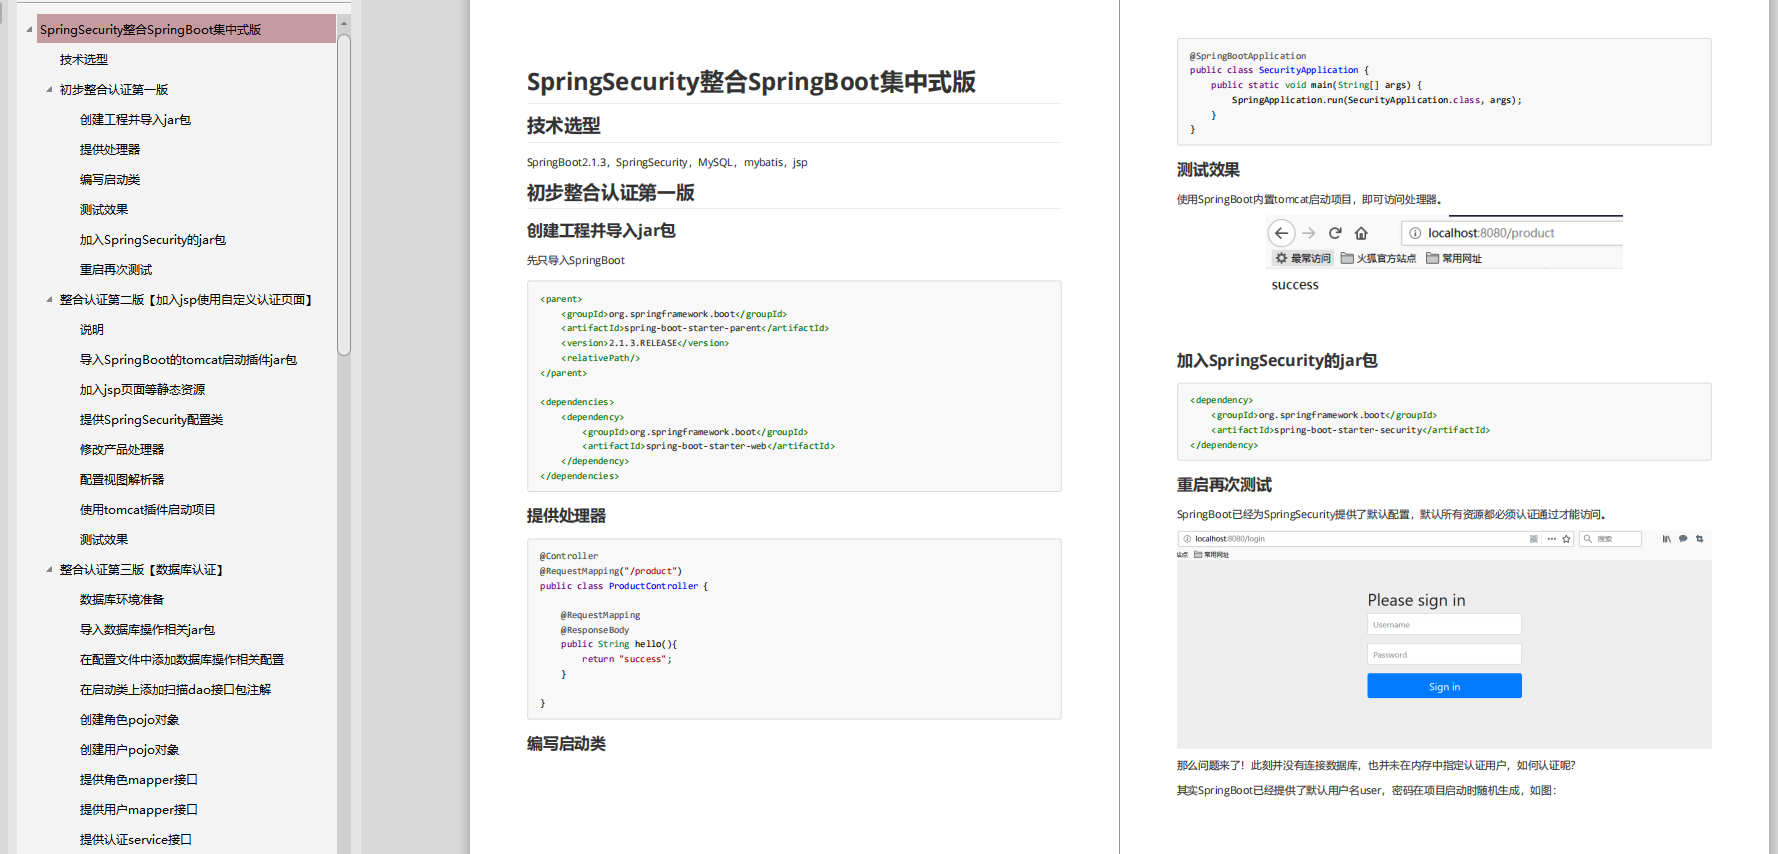This screenshot has height=854, width=1778.
Task: Open 初步整合认证第一版 outline entry
Action: pos(114,90)
